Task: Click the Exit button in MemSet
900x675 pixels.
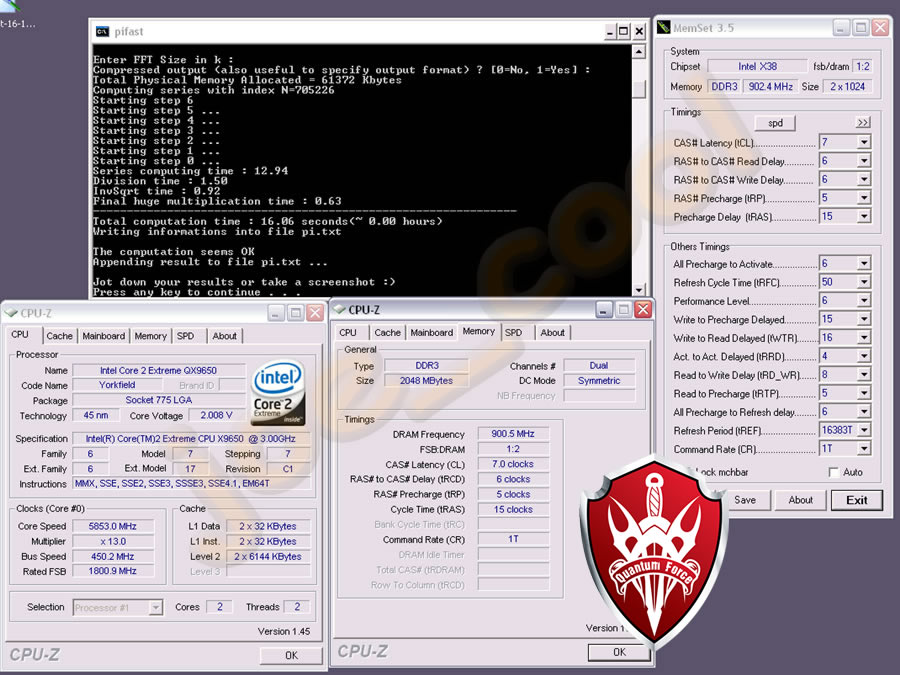Action: pyautogui.click(x=856, y=500)
